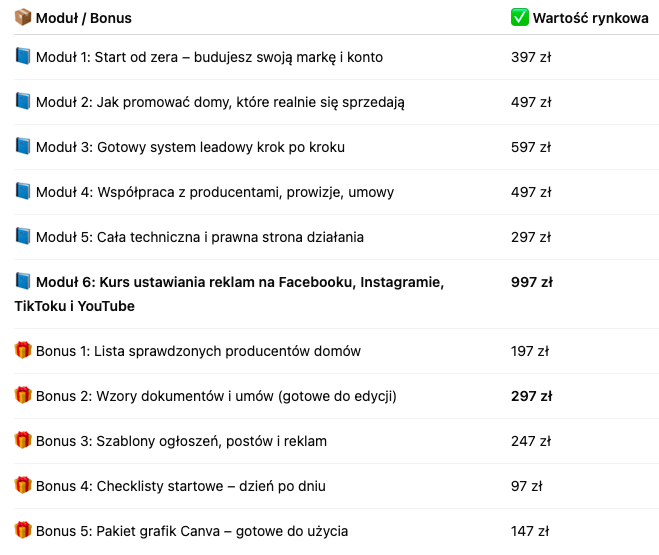Click the book icon for Moduł 1
This screenshot has height=555, width=659.
tap(23, 57)
